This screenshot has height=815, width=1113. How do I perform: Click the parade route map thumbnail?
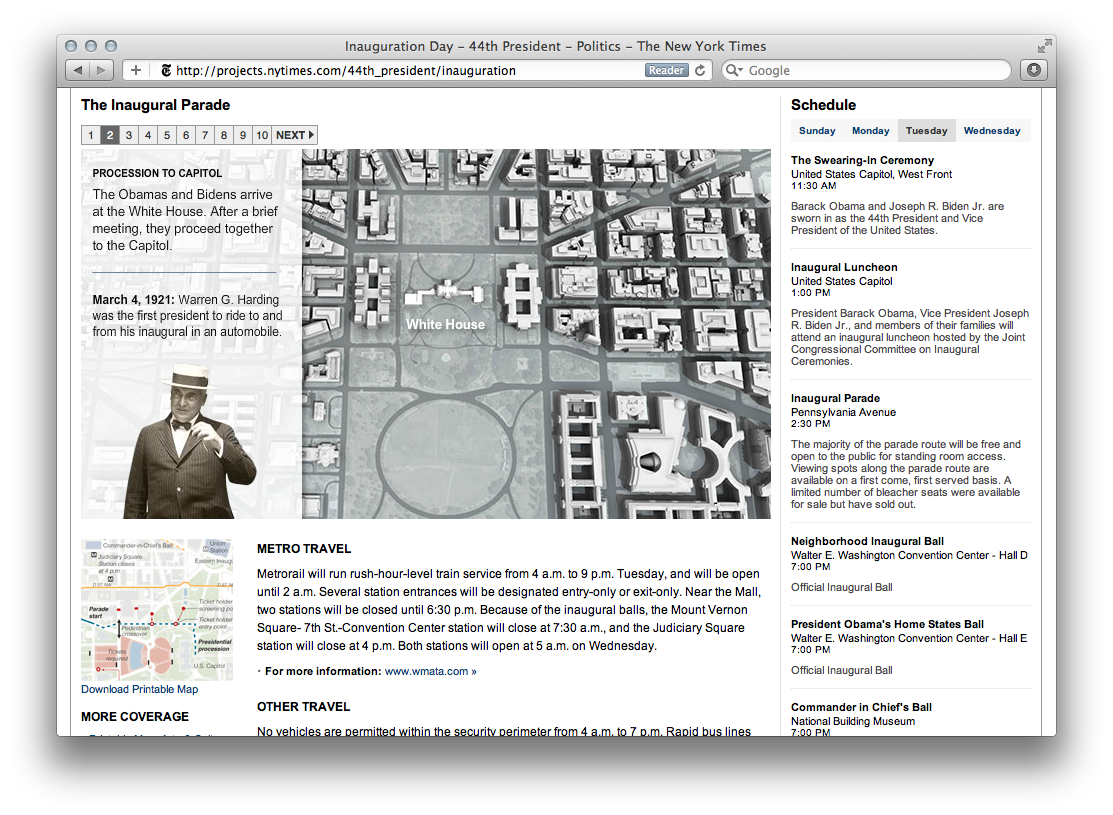(x=157, y=610)
